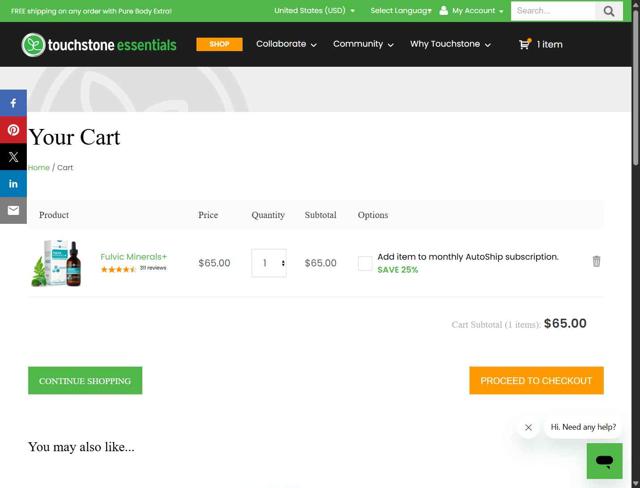Click the 'Hi. Need any help?' message
The height and width of the screenshot is (488, 640).
(583, 427)
